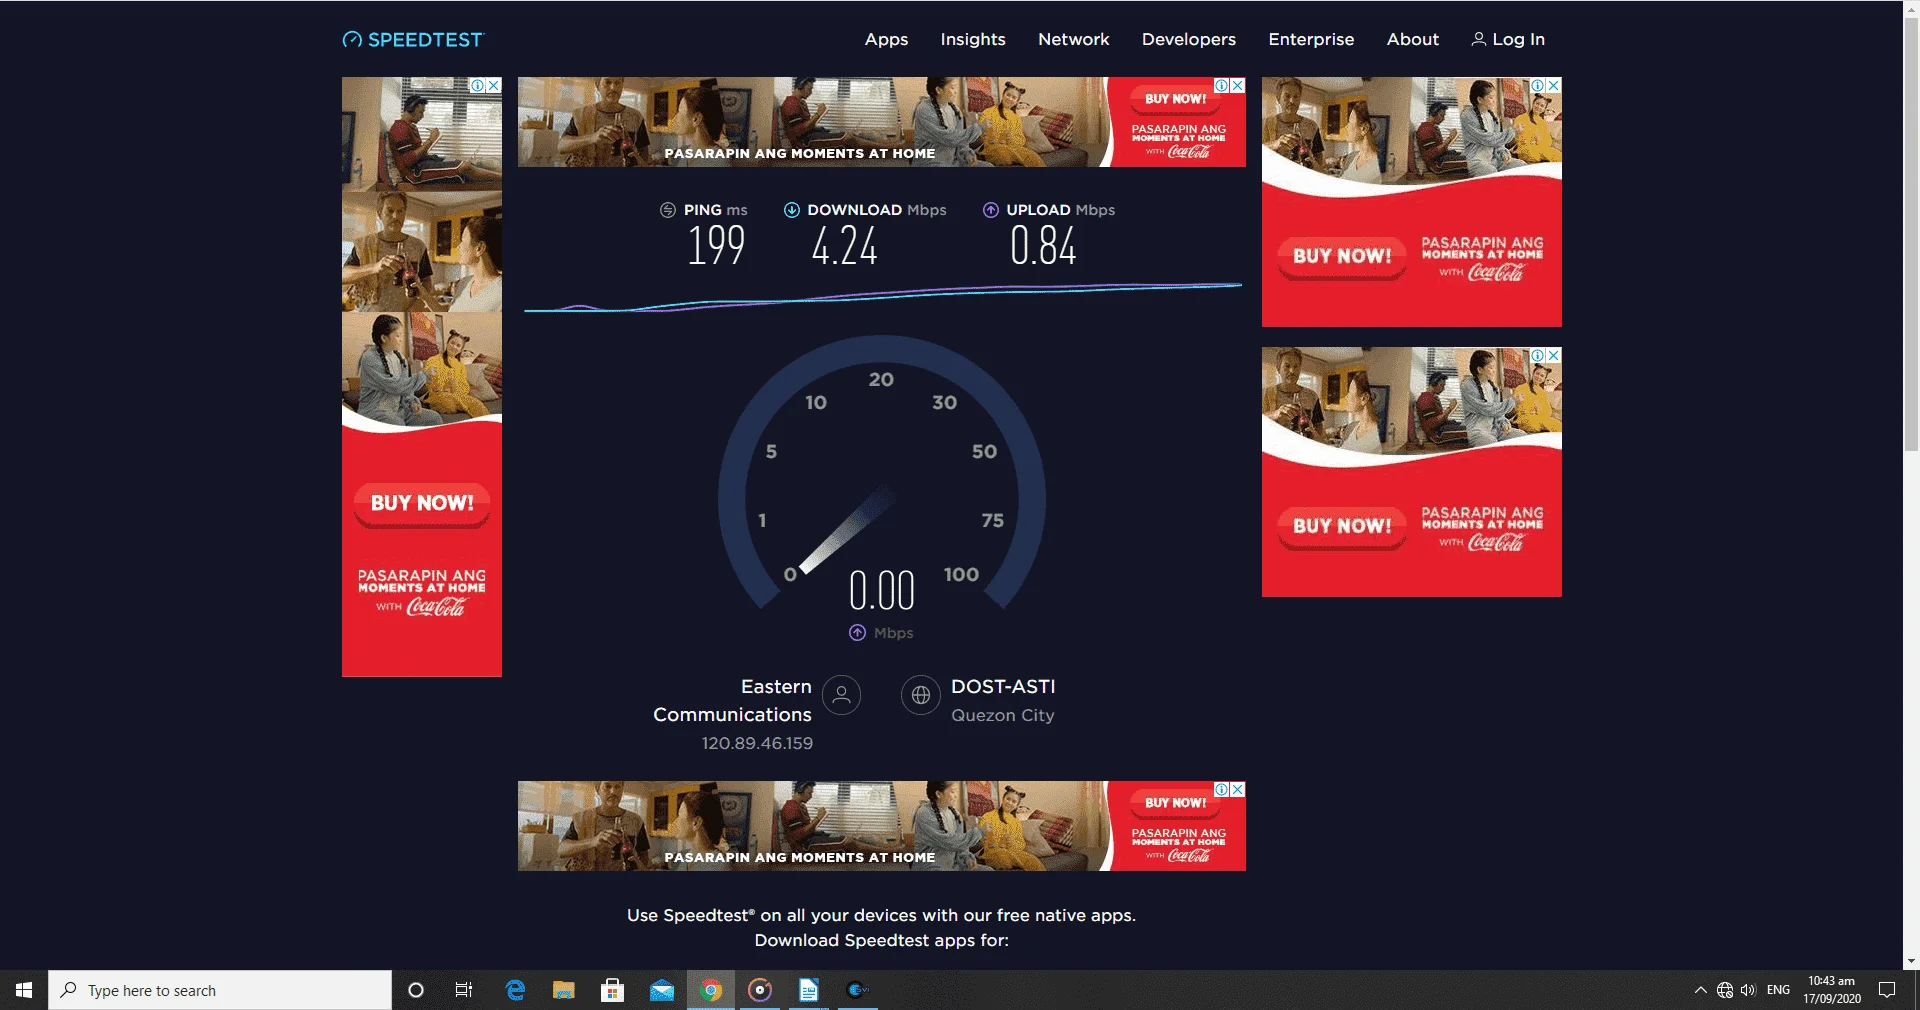Click BUY NOW! on the upper right ad
This screenshot has width=1920, height=1010.
[1342, 256]
